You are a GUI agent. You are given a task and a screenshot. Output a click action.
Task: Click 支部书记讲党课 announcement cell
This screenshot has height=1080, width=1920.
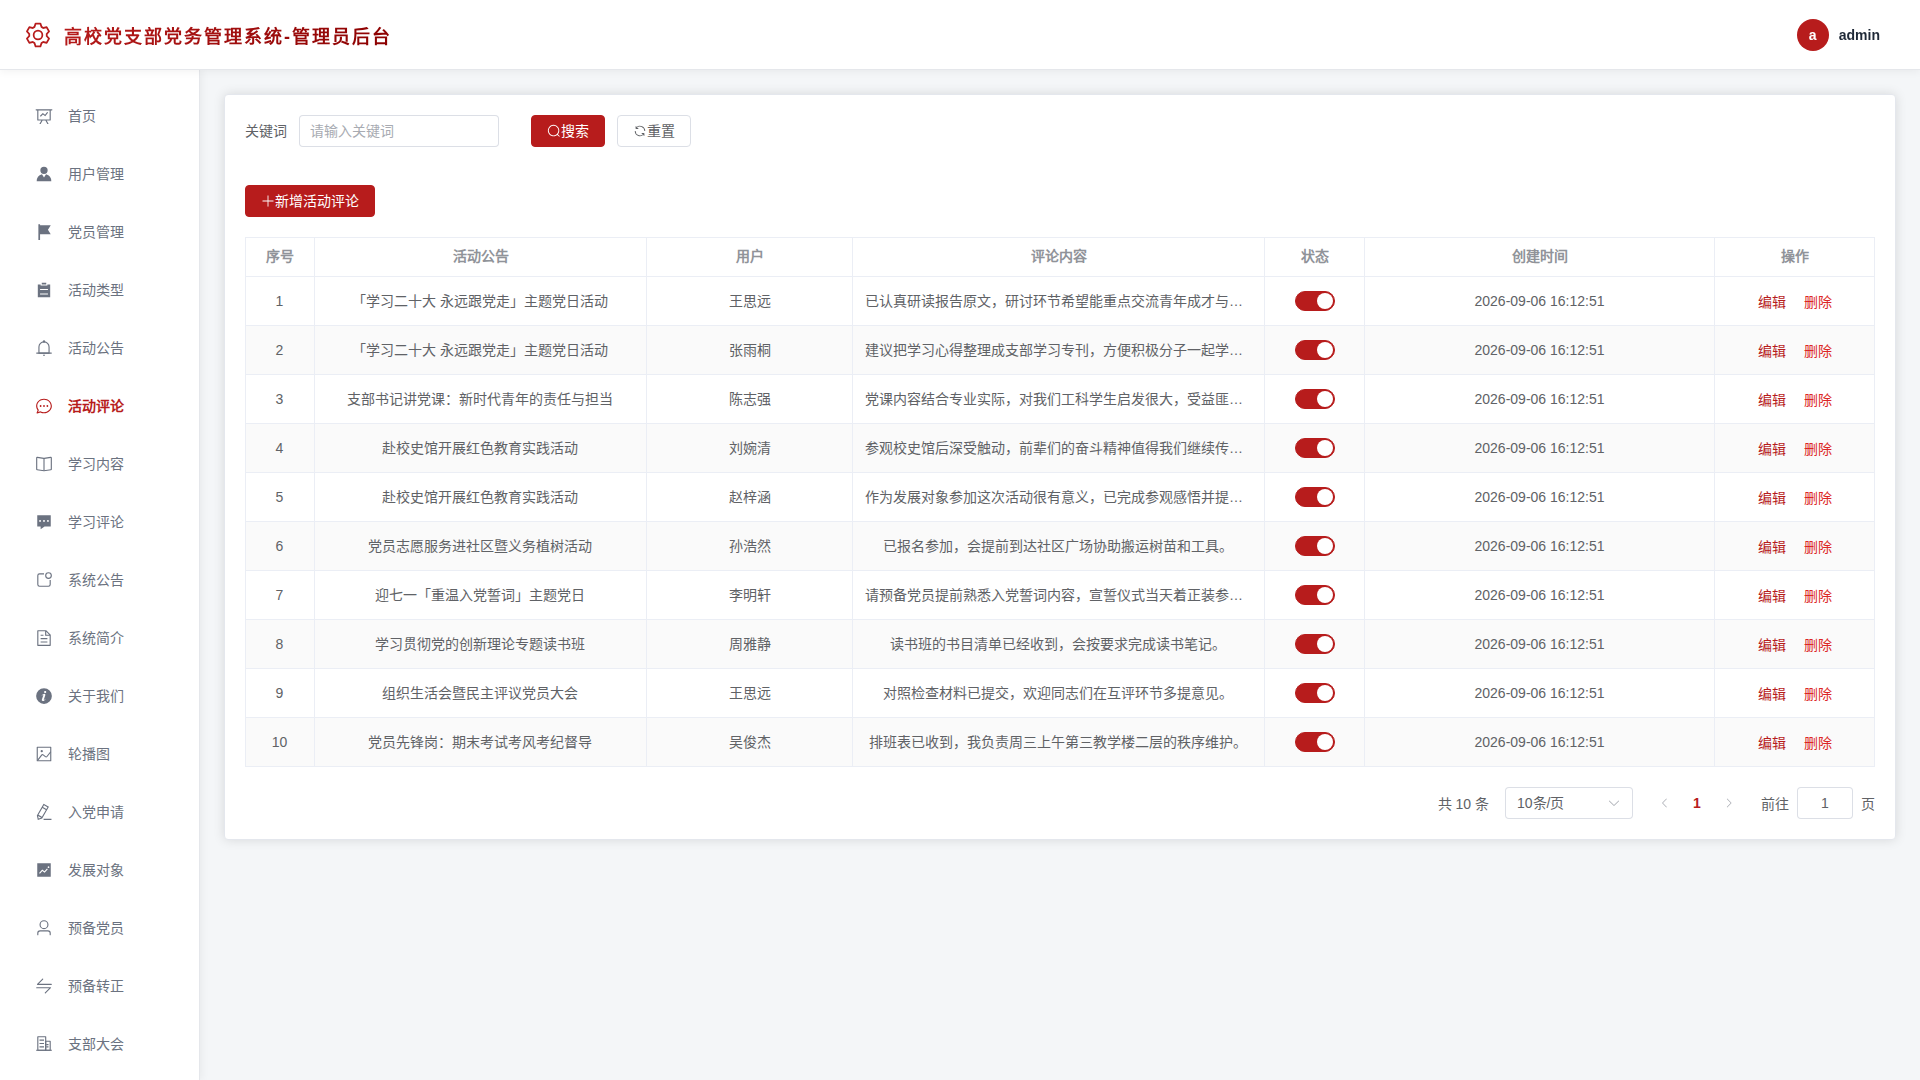(x=480, y=399)
